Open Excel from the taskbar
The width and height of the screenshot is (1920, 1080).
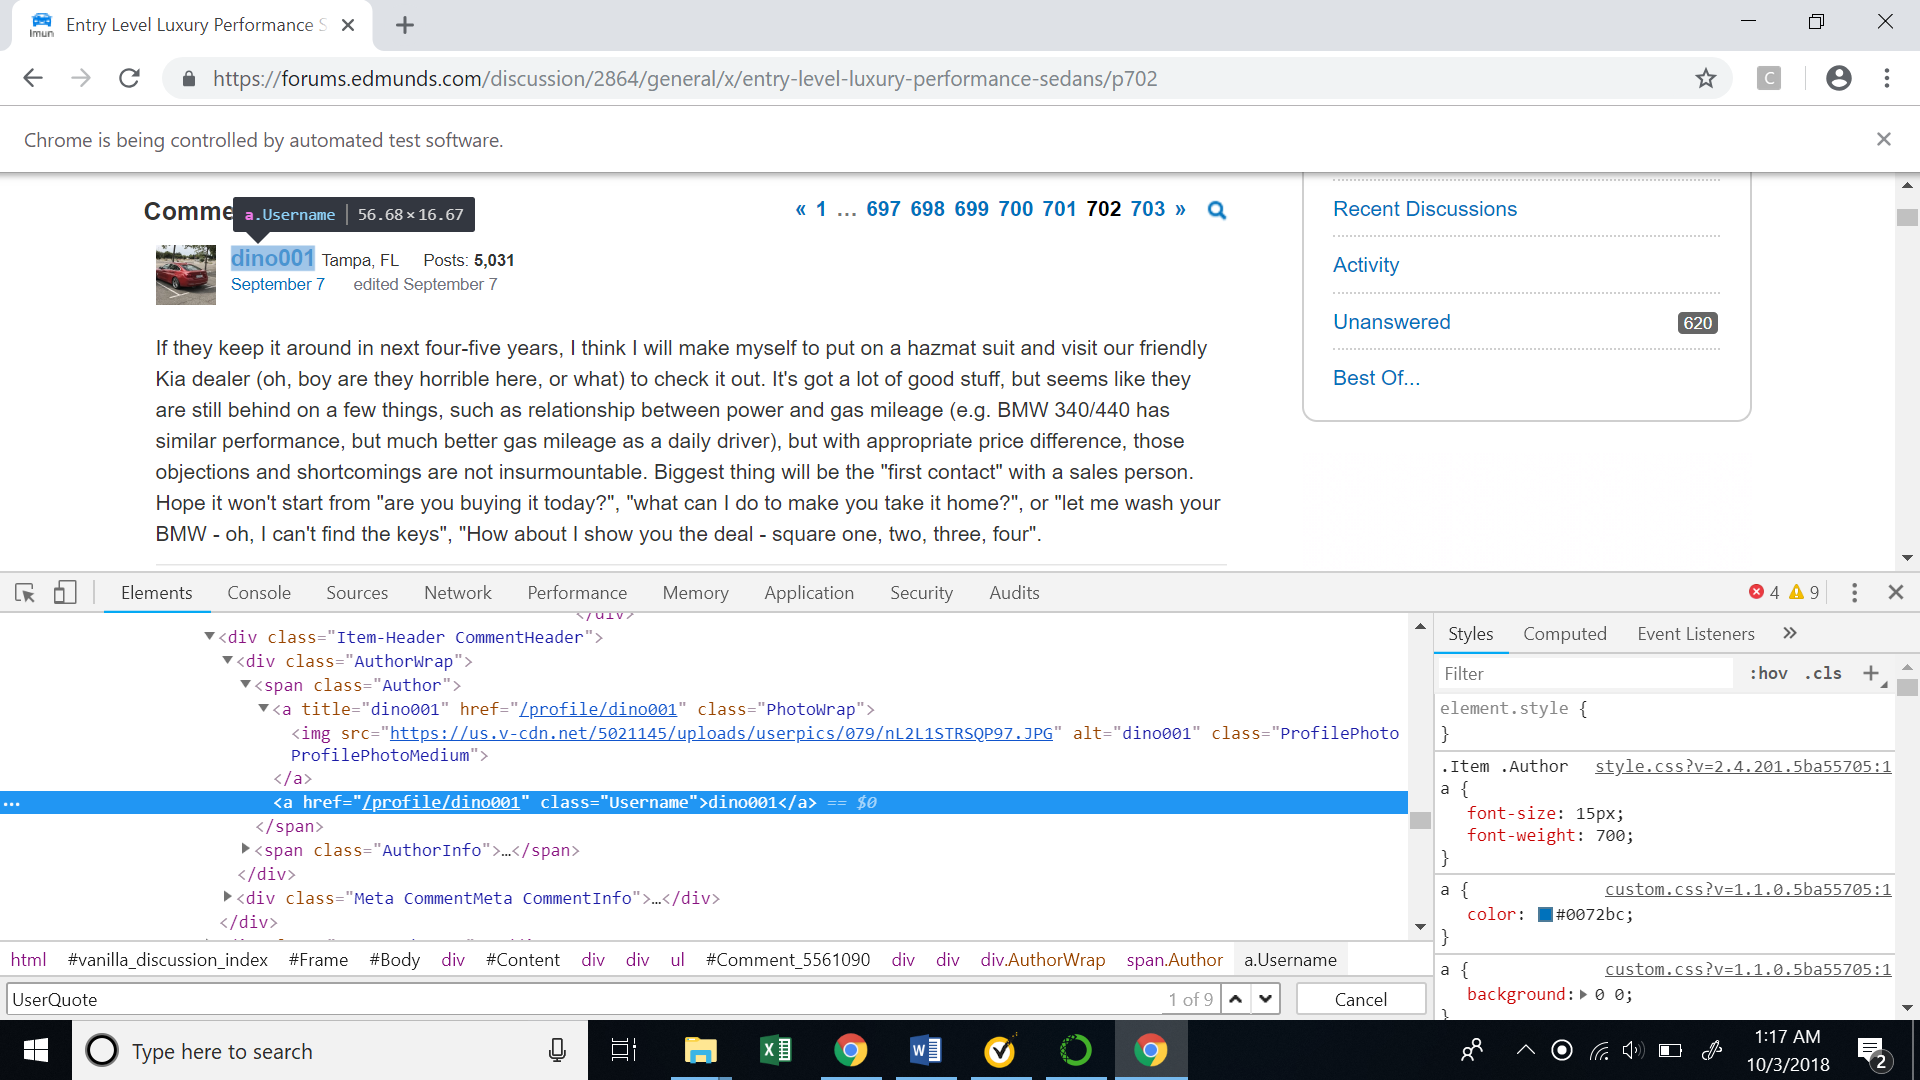(776, 1050)
